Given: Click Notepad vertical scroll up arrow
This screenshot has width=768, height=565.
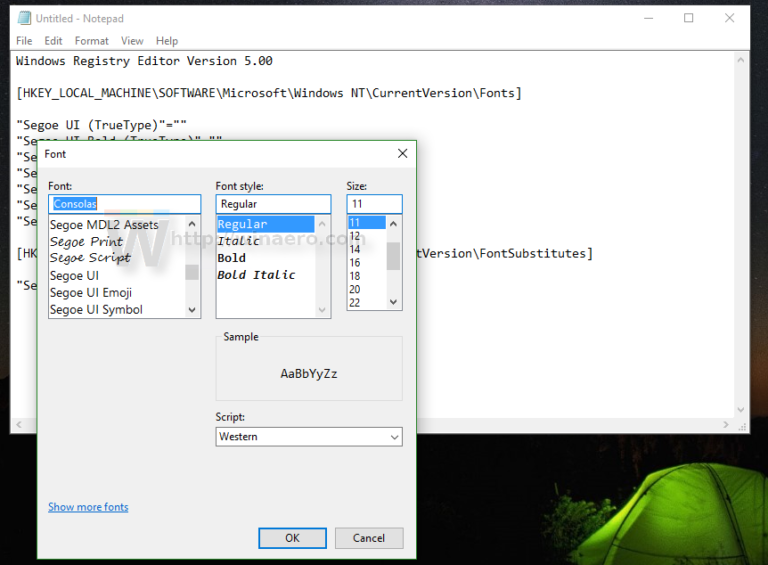Looking at the screenshot, I should 741,60.
